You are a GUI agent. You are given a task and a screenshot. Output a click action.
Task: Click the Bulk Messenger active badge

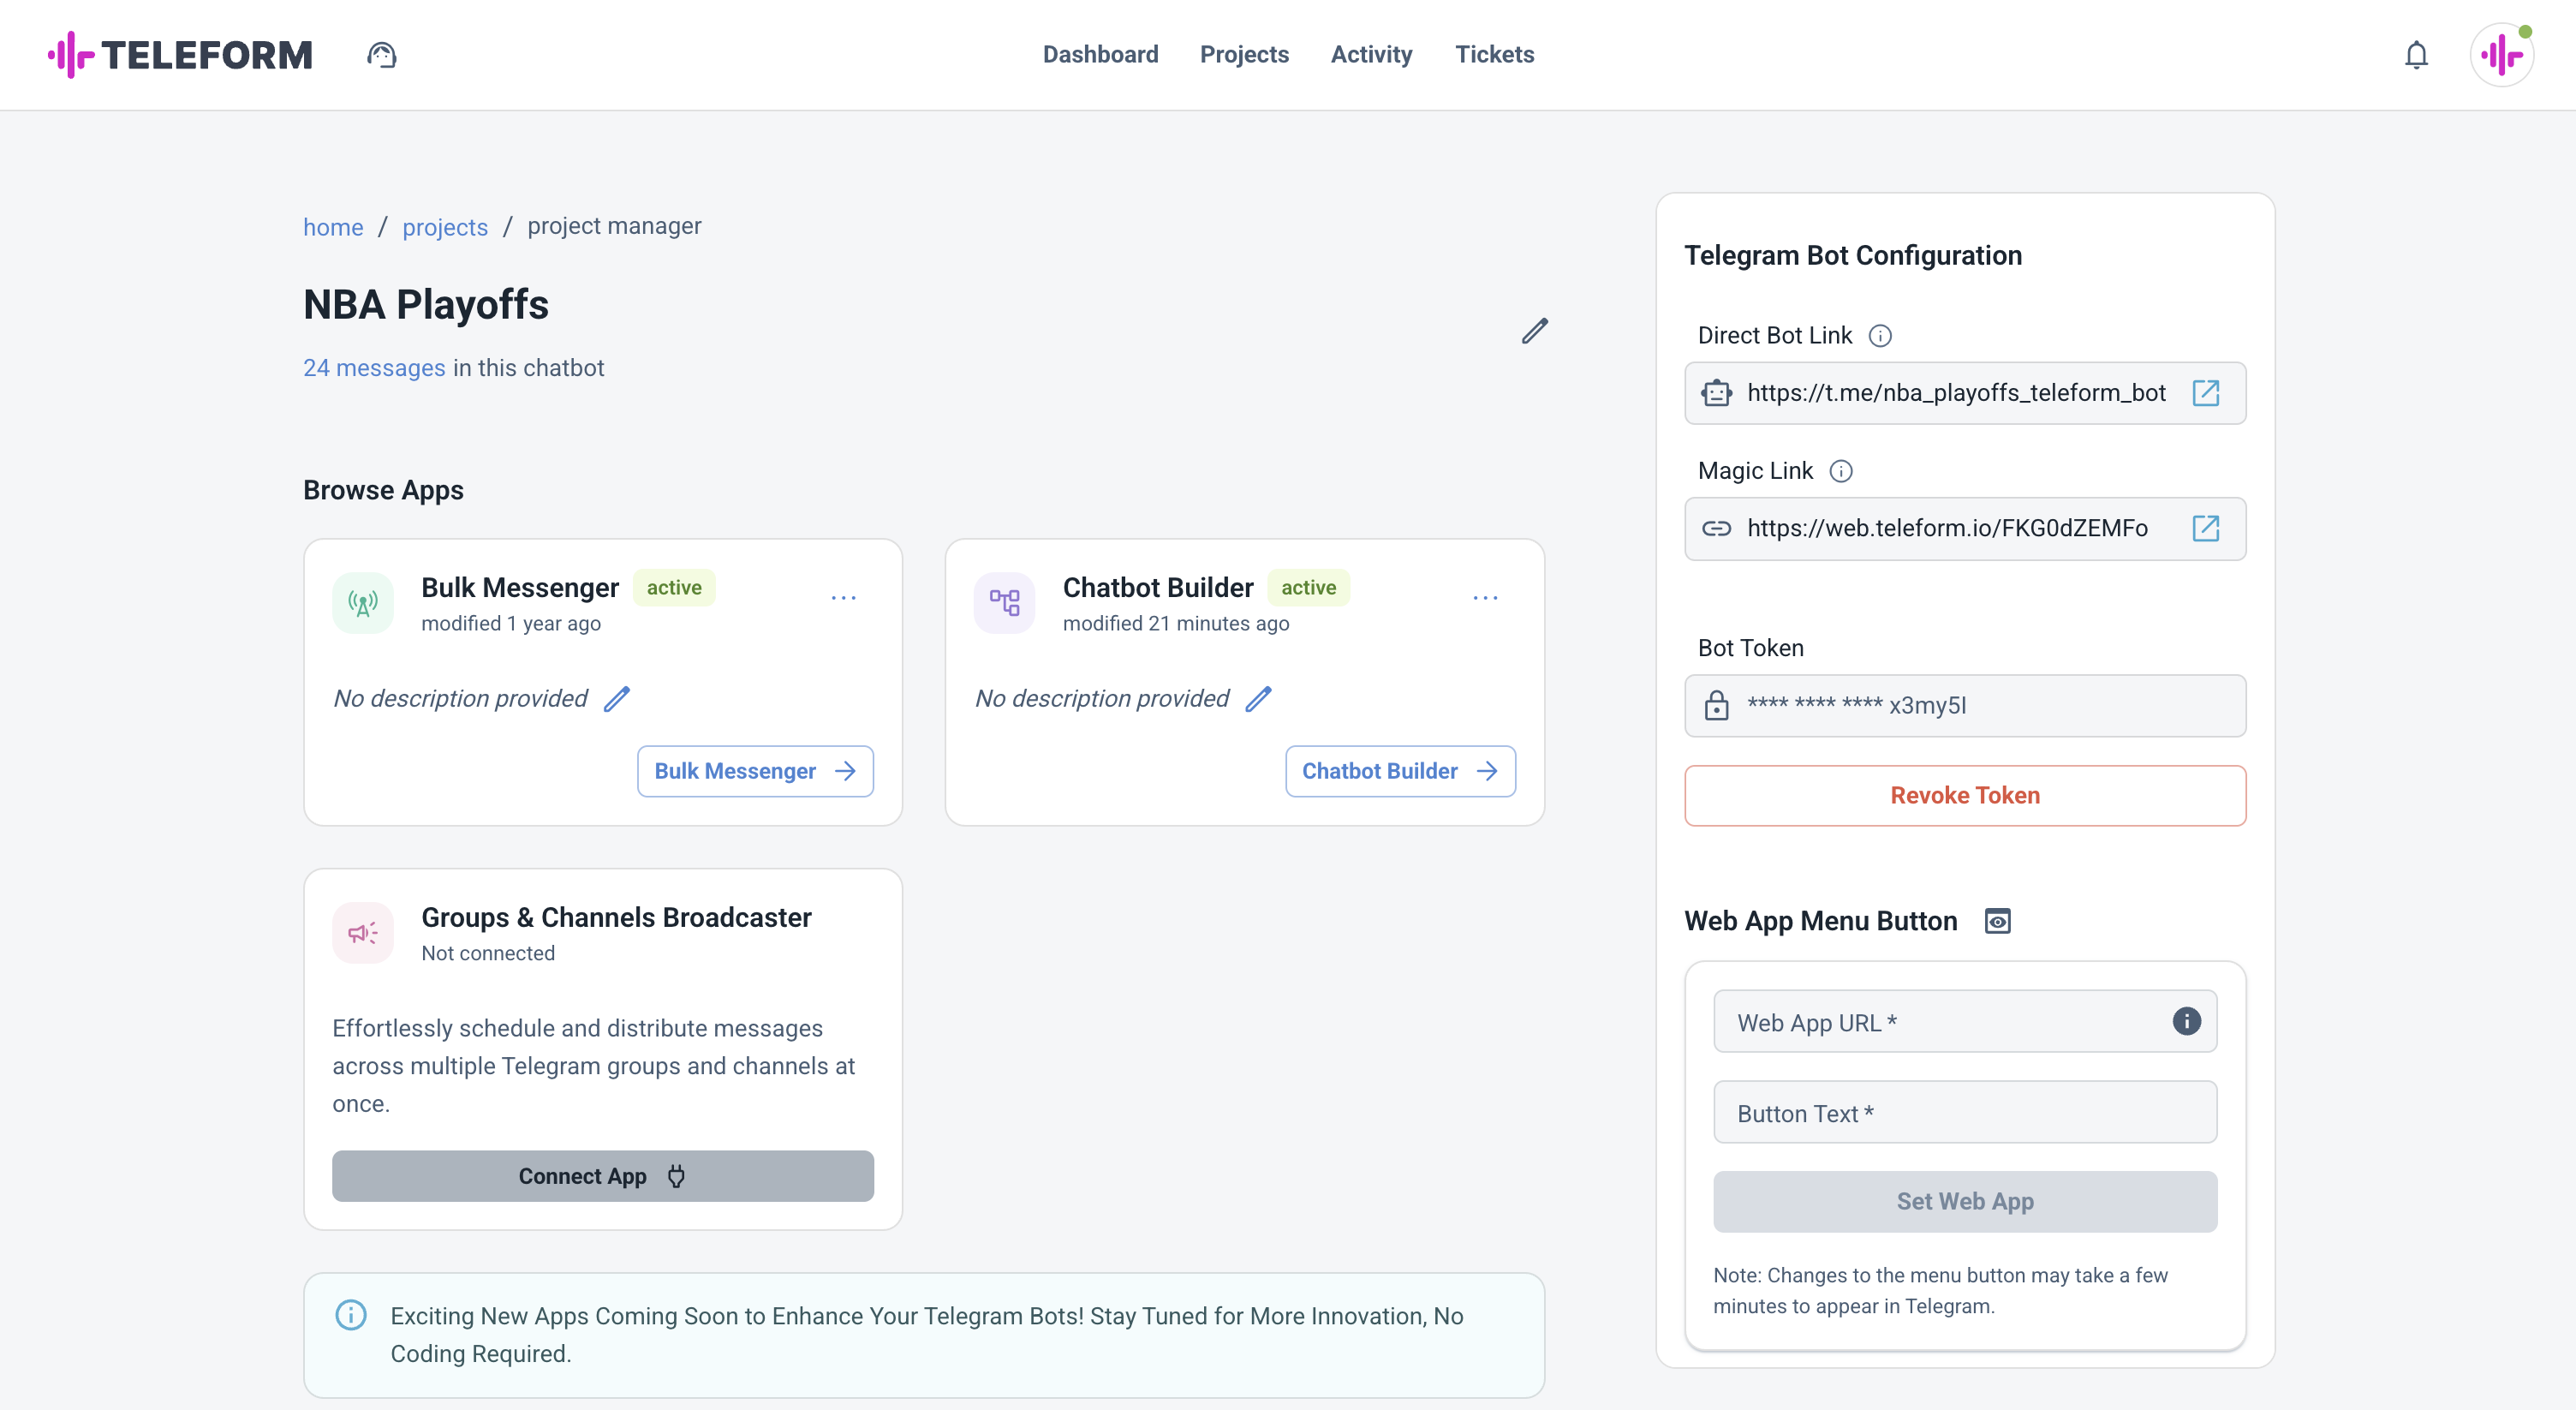[674, 588]
